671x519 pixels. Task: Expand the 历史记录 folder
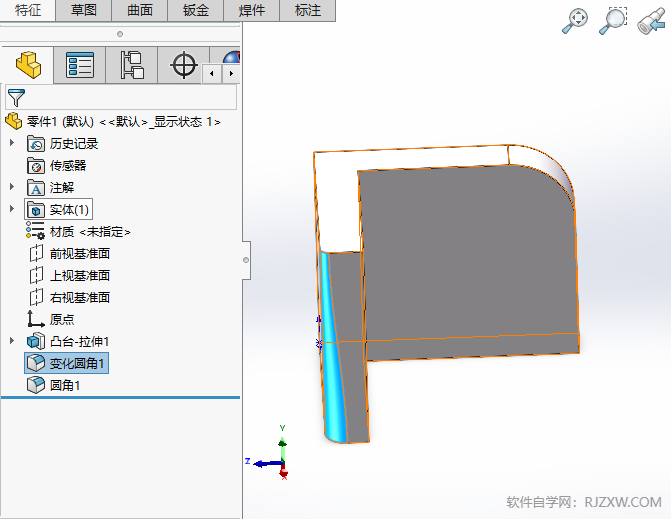click(12, 143)
